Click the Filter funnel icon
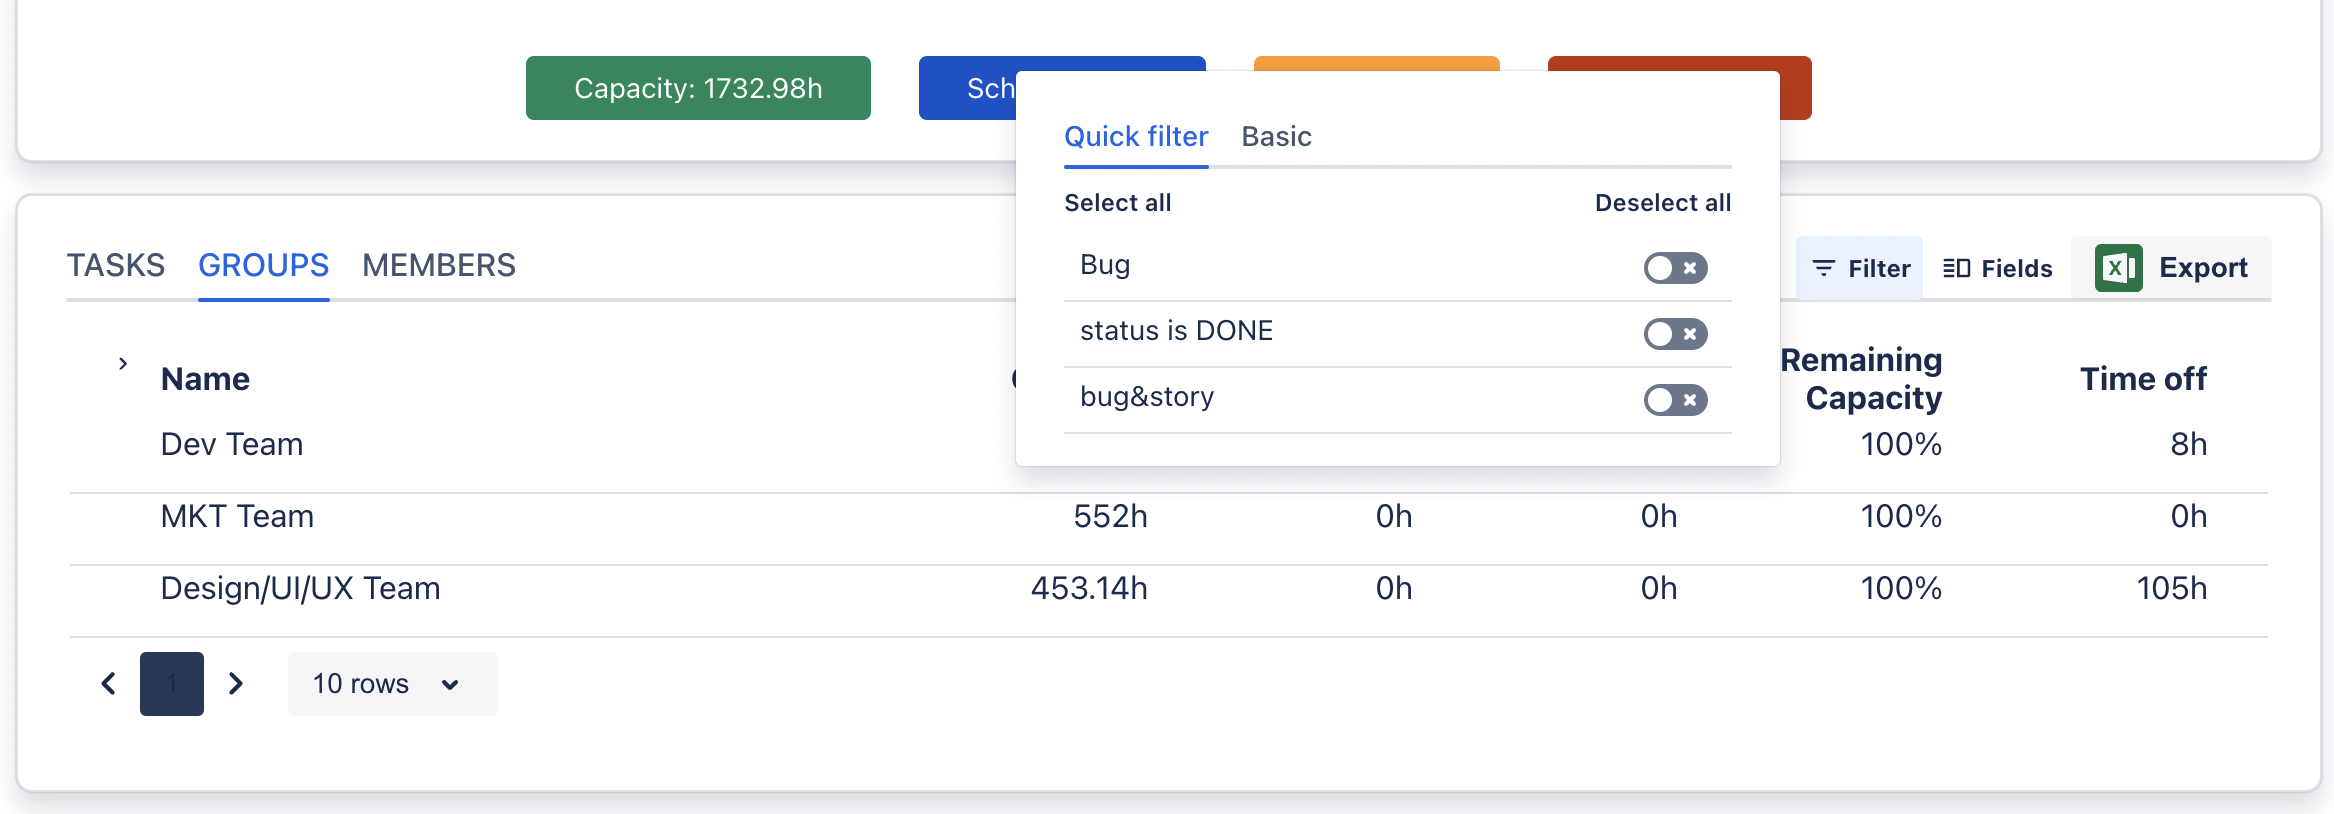Image resolution: width=2334 pixels, height=814 pixels. (x=1824, y=268)
